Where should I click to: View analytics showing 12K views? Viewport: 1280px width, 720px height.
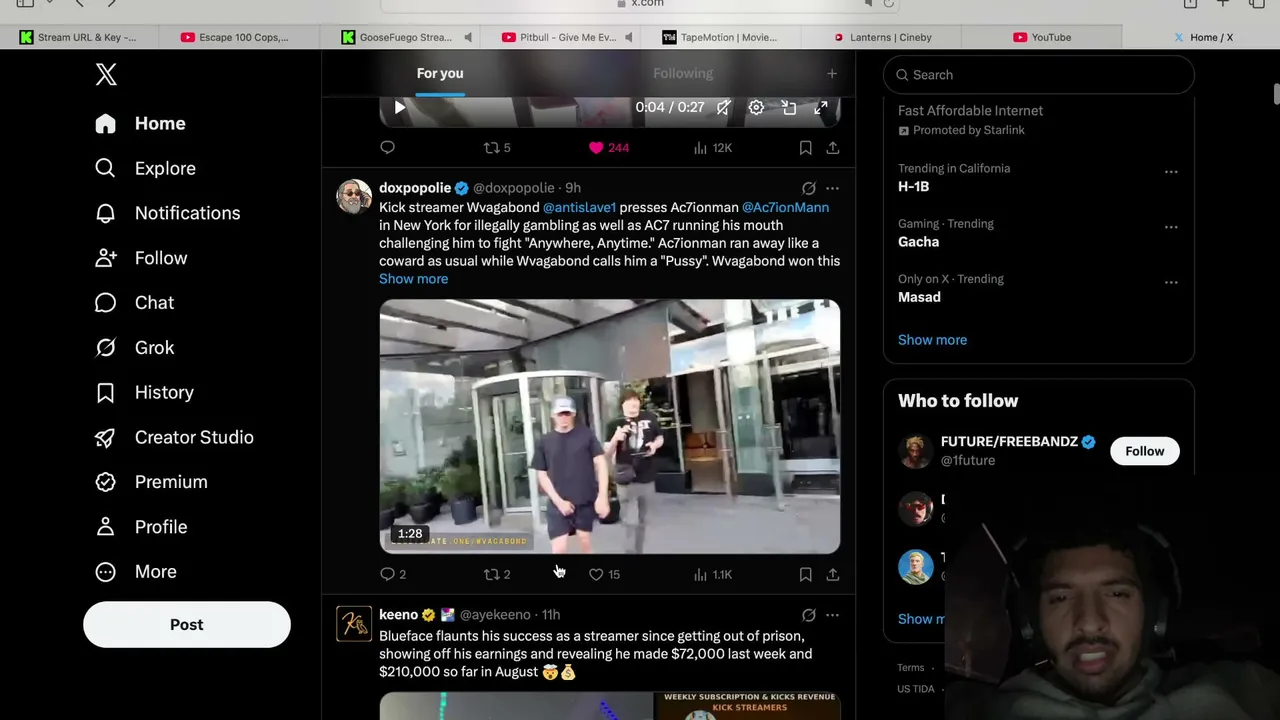coord(713,148)
